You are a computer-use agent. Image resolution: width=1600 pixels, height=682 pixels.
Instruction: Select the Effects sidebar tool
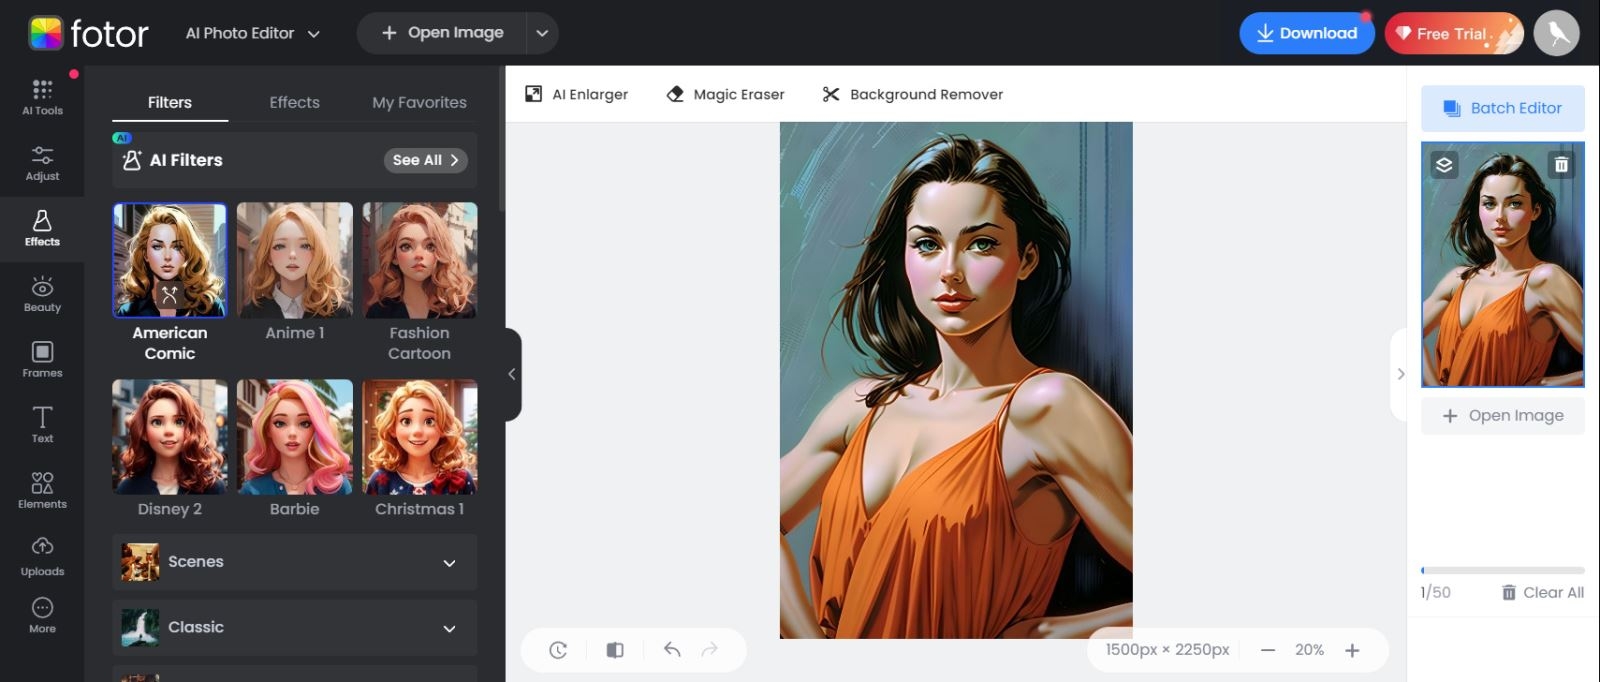[42, 229]
